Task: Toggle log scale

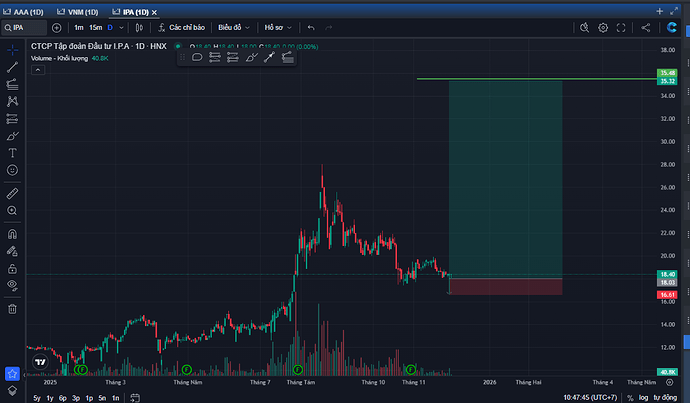Action: pos(643,398)
